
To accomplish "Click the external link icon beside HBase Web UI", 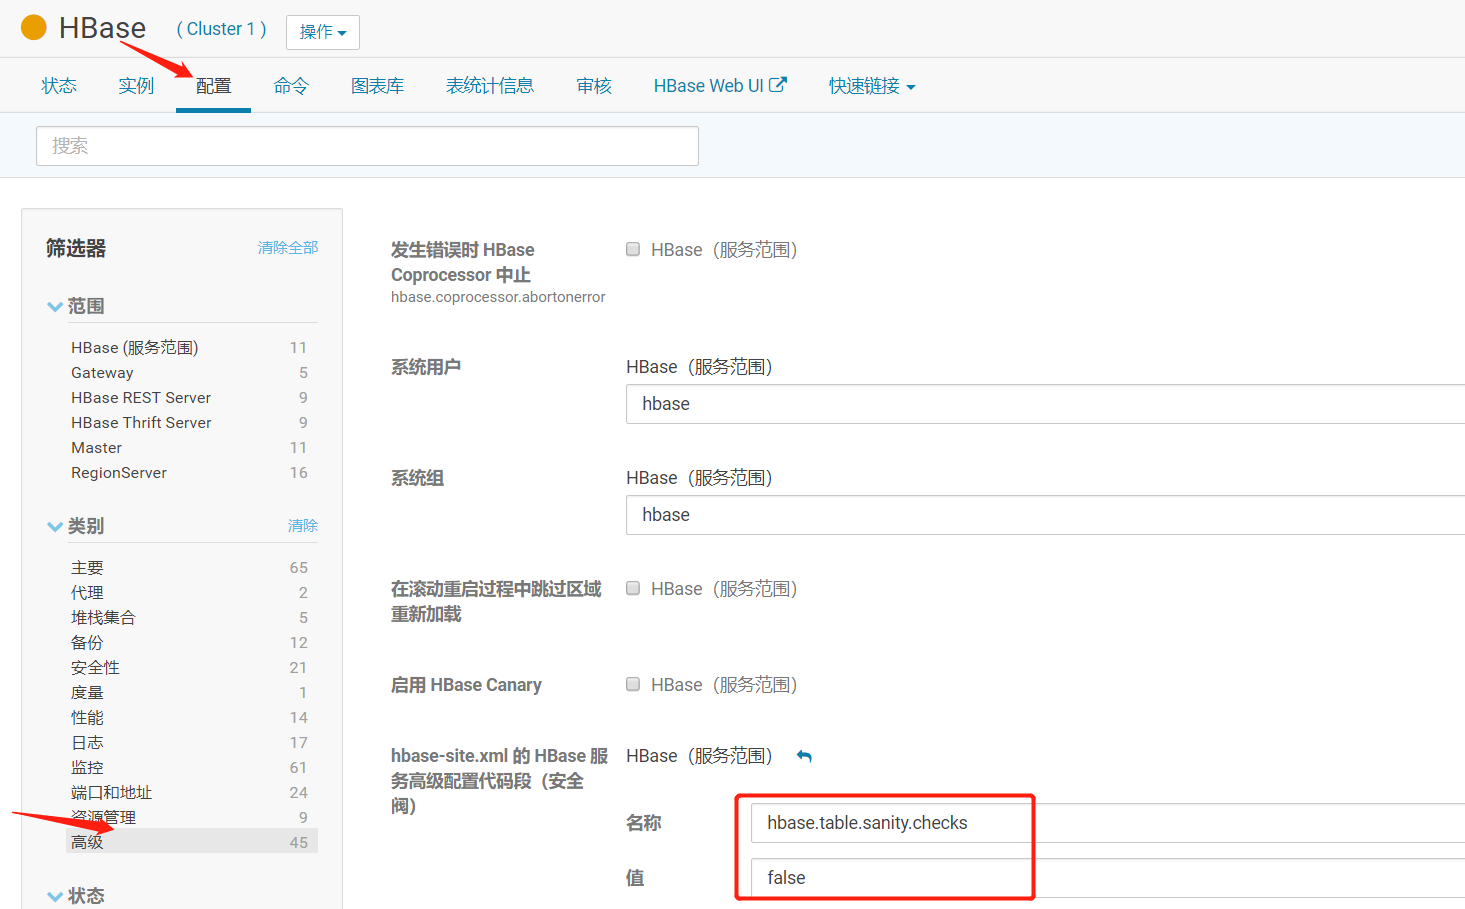I will (777, 85).
